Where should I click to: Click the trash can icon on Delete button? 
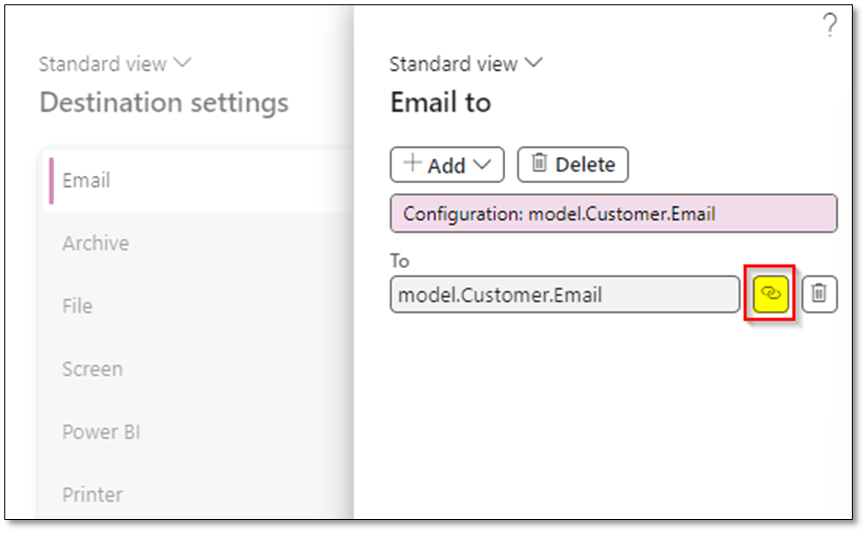pyautogui.click(x=539, y=164)
